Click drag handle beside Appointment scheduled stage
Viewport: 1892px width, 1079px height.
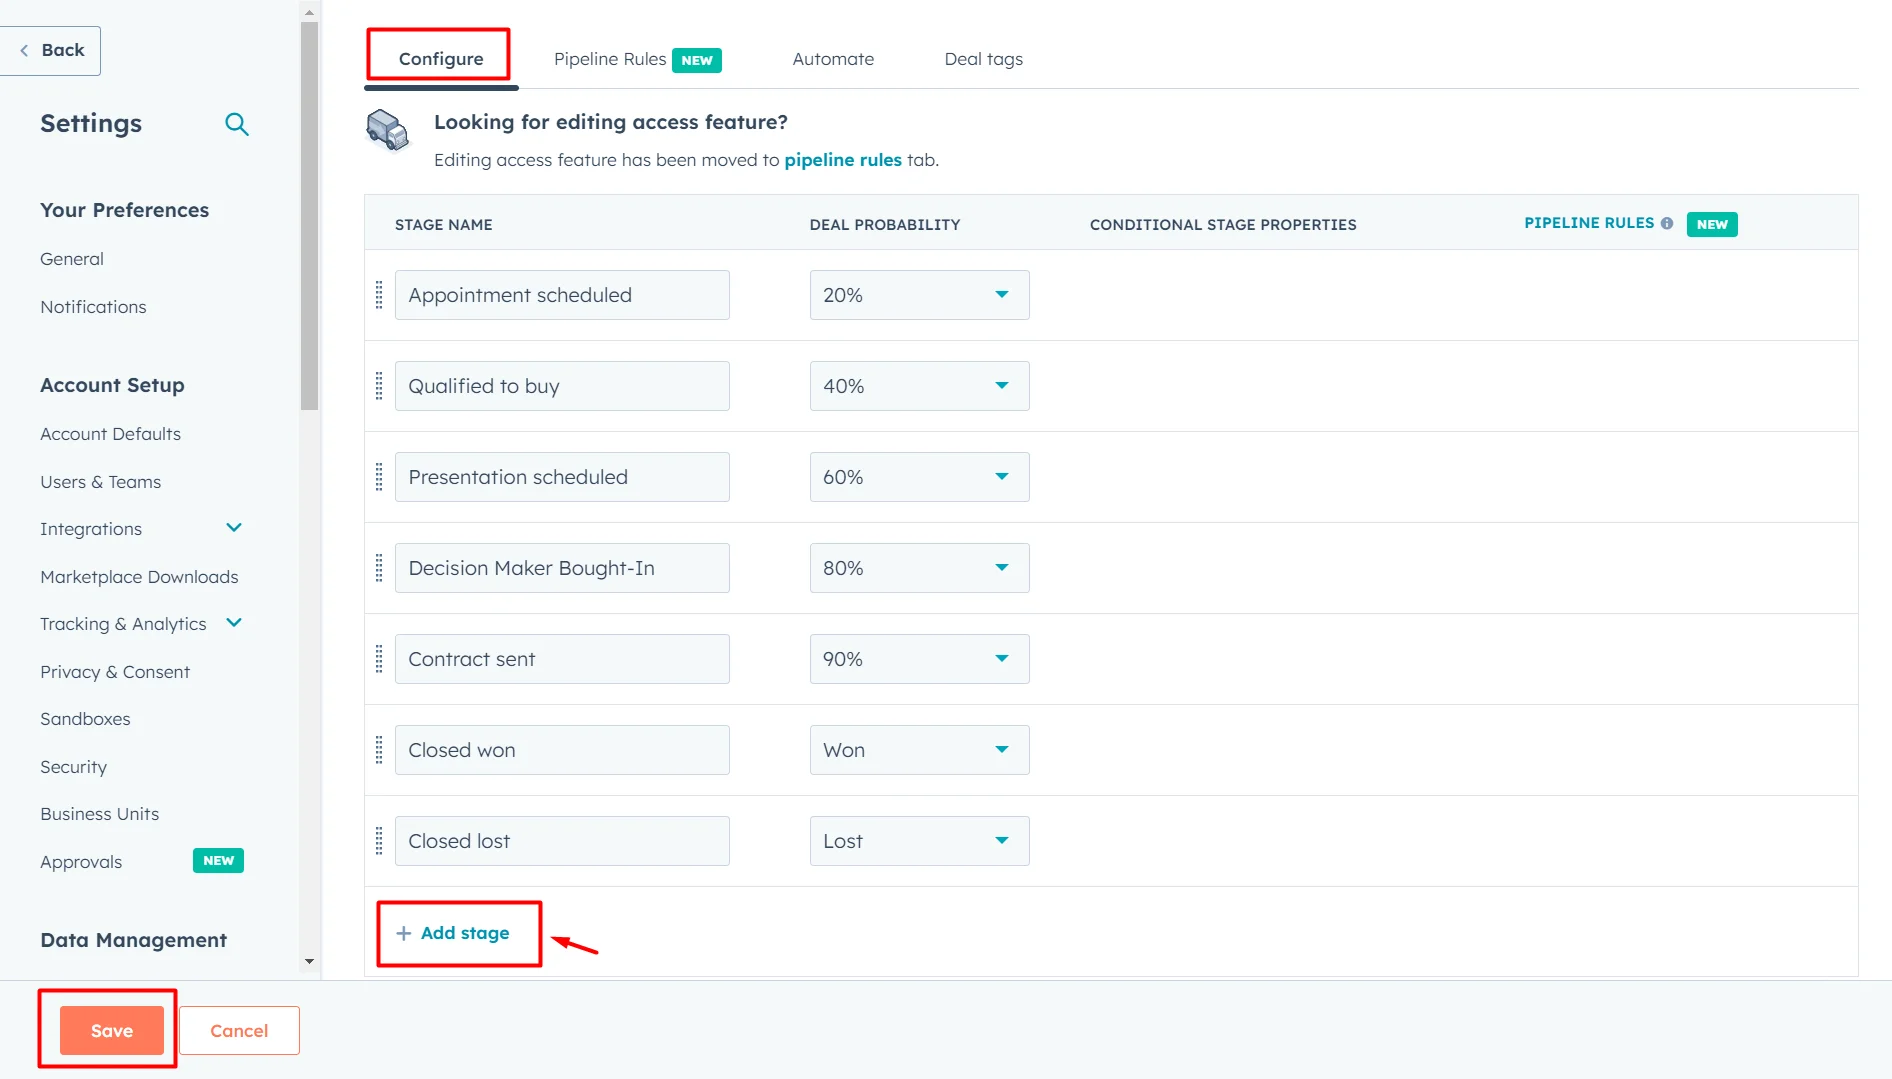point(379,295)
